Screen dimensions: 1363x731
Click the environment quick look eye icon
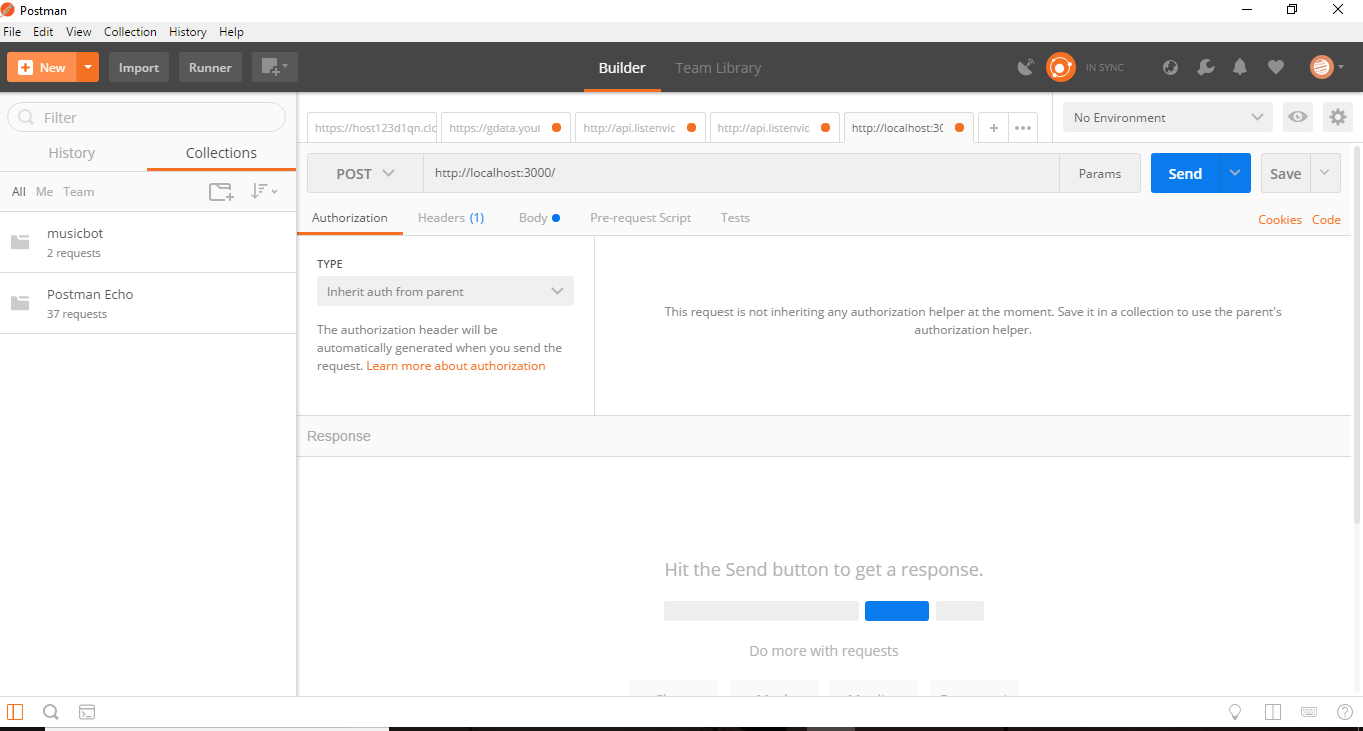point(1298,117)
